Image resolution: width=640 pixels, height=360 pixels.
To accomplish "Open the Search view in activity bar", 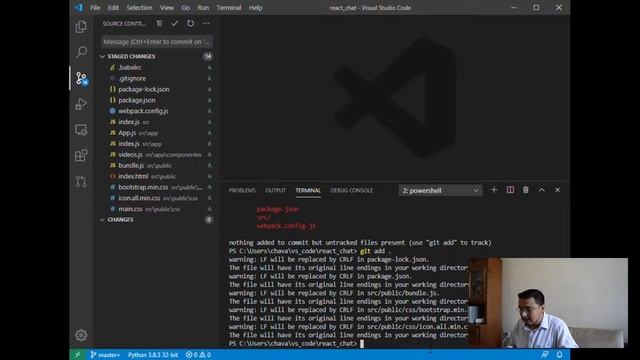I will point(81,52).
